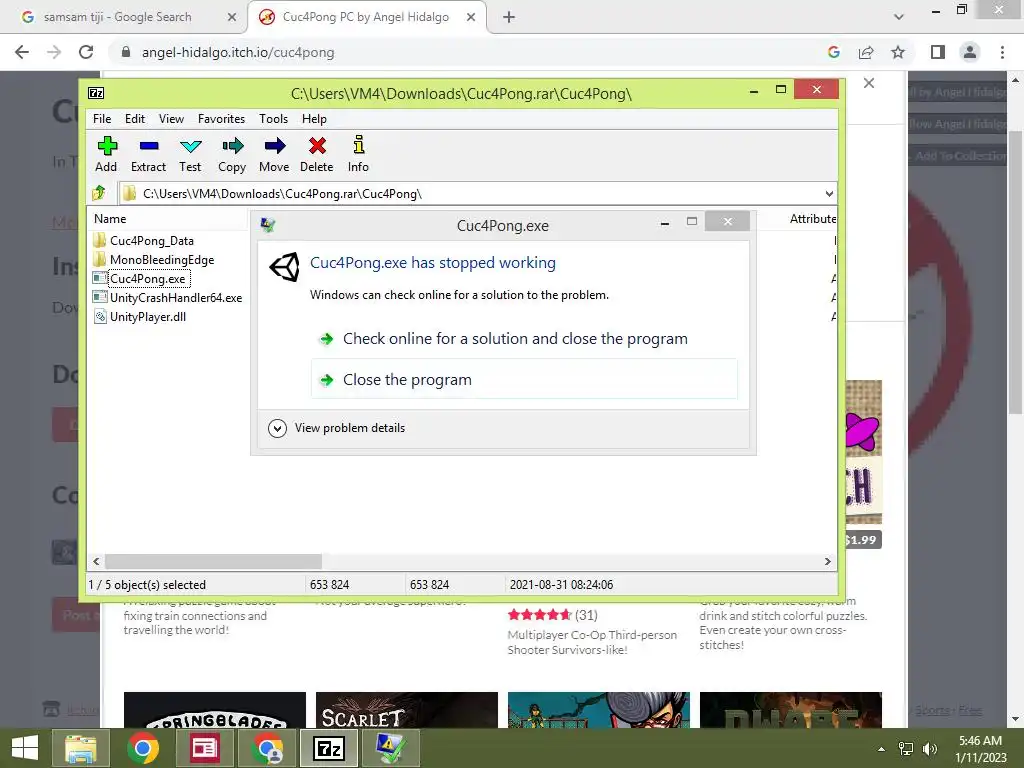Close the itch.io popup with the X
The height and width of the screenshot is (768, 1024).
[869, 83]
